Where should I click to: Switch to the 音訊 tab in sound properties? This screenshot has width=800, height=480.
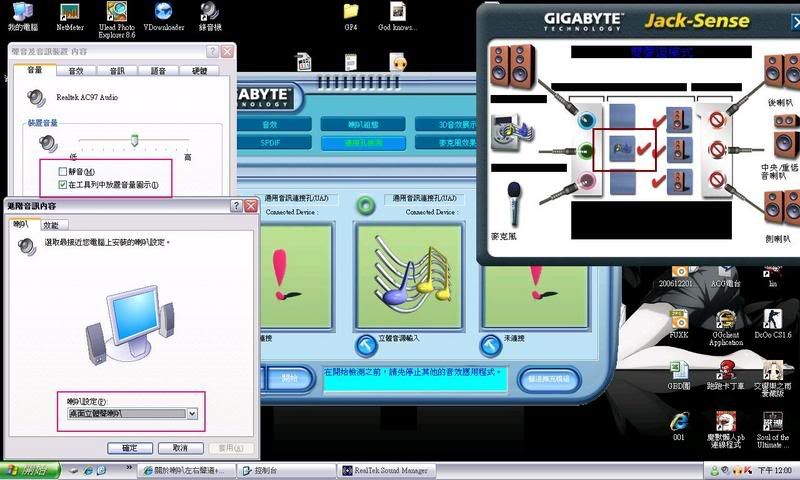point(117,71)
